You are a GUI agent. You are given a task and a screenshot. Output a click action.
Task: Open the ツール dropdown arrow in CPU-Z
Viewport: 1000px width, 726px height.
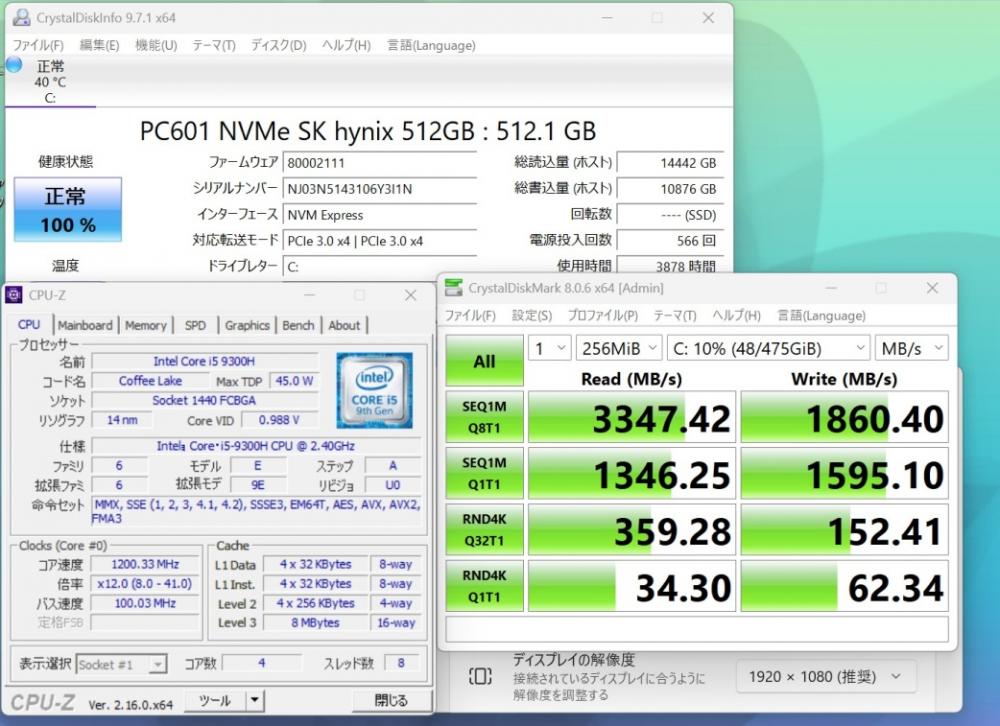click(x=254, y=700)
